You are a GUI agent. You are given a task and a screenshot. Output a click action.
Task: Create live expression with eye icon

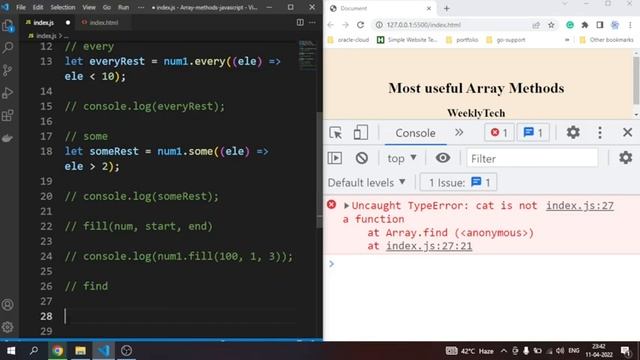[x=442, y=158]
